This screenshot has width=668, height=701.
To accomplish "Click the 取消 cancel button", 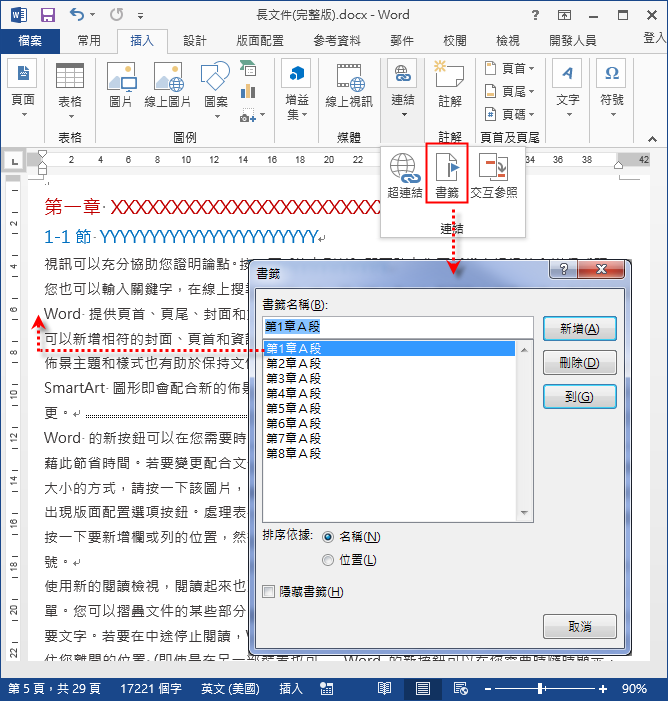I will click(579, 626).
